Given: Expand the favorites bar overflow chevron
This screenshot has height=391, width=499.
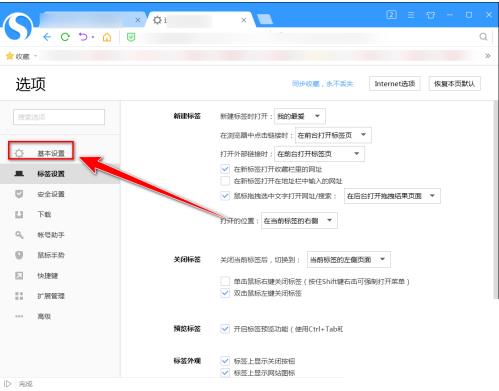Looking at the screenshot, I should coord(488,56).
